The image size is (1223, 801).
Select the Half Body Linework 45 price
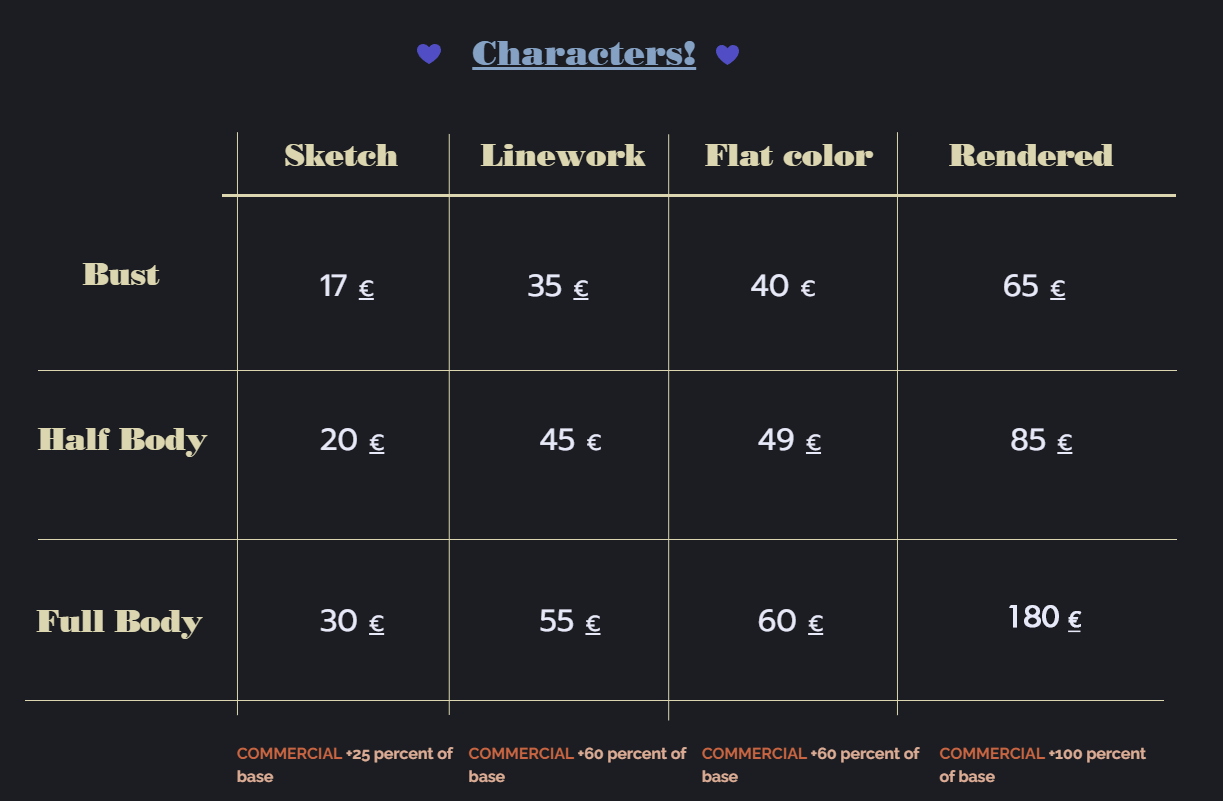click(x=570, y=440)
